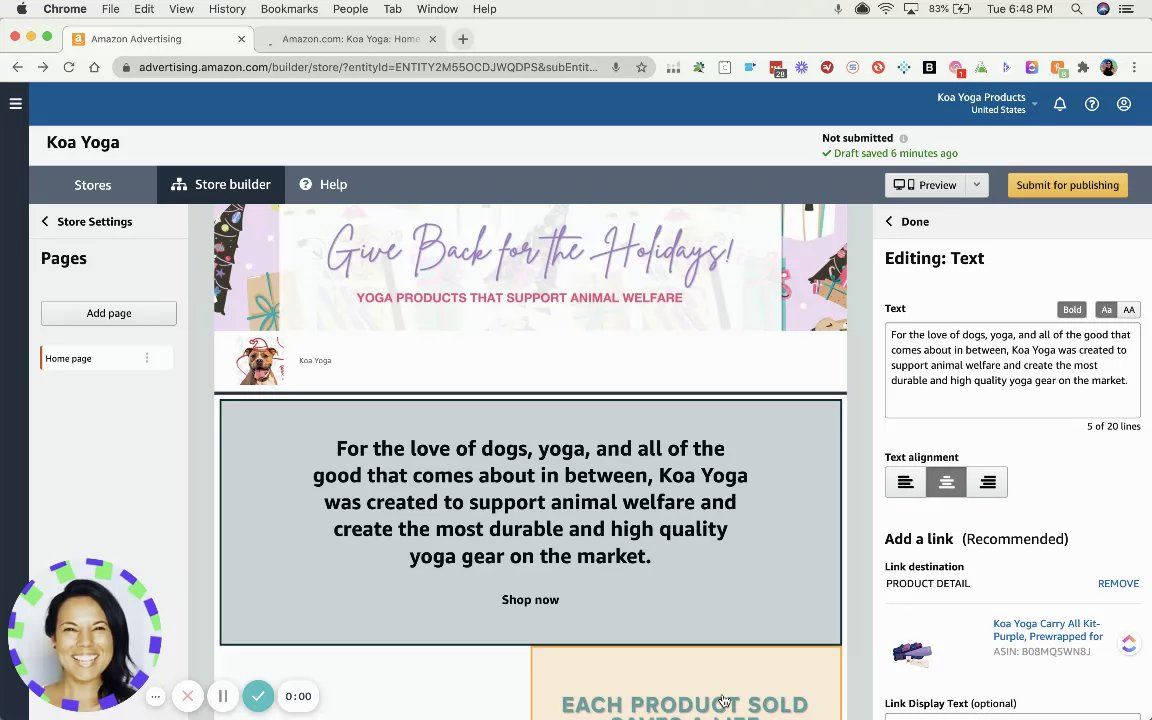Go to browser home page

94,67
